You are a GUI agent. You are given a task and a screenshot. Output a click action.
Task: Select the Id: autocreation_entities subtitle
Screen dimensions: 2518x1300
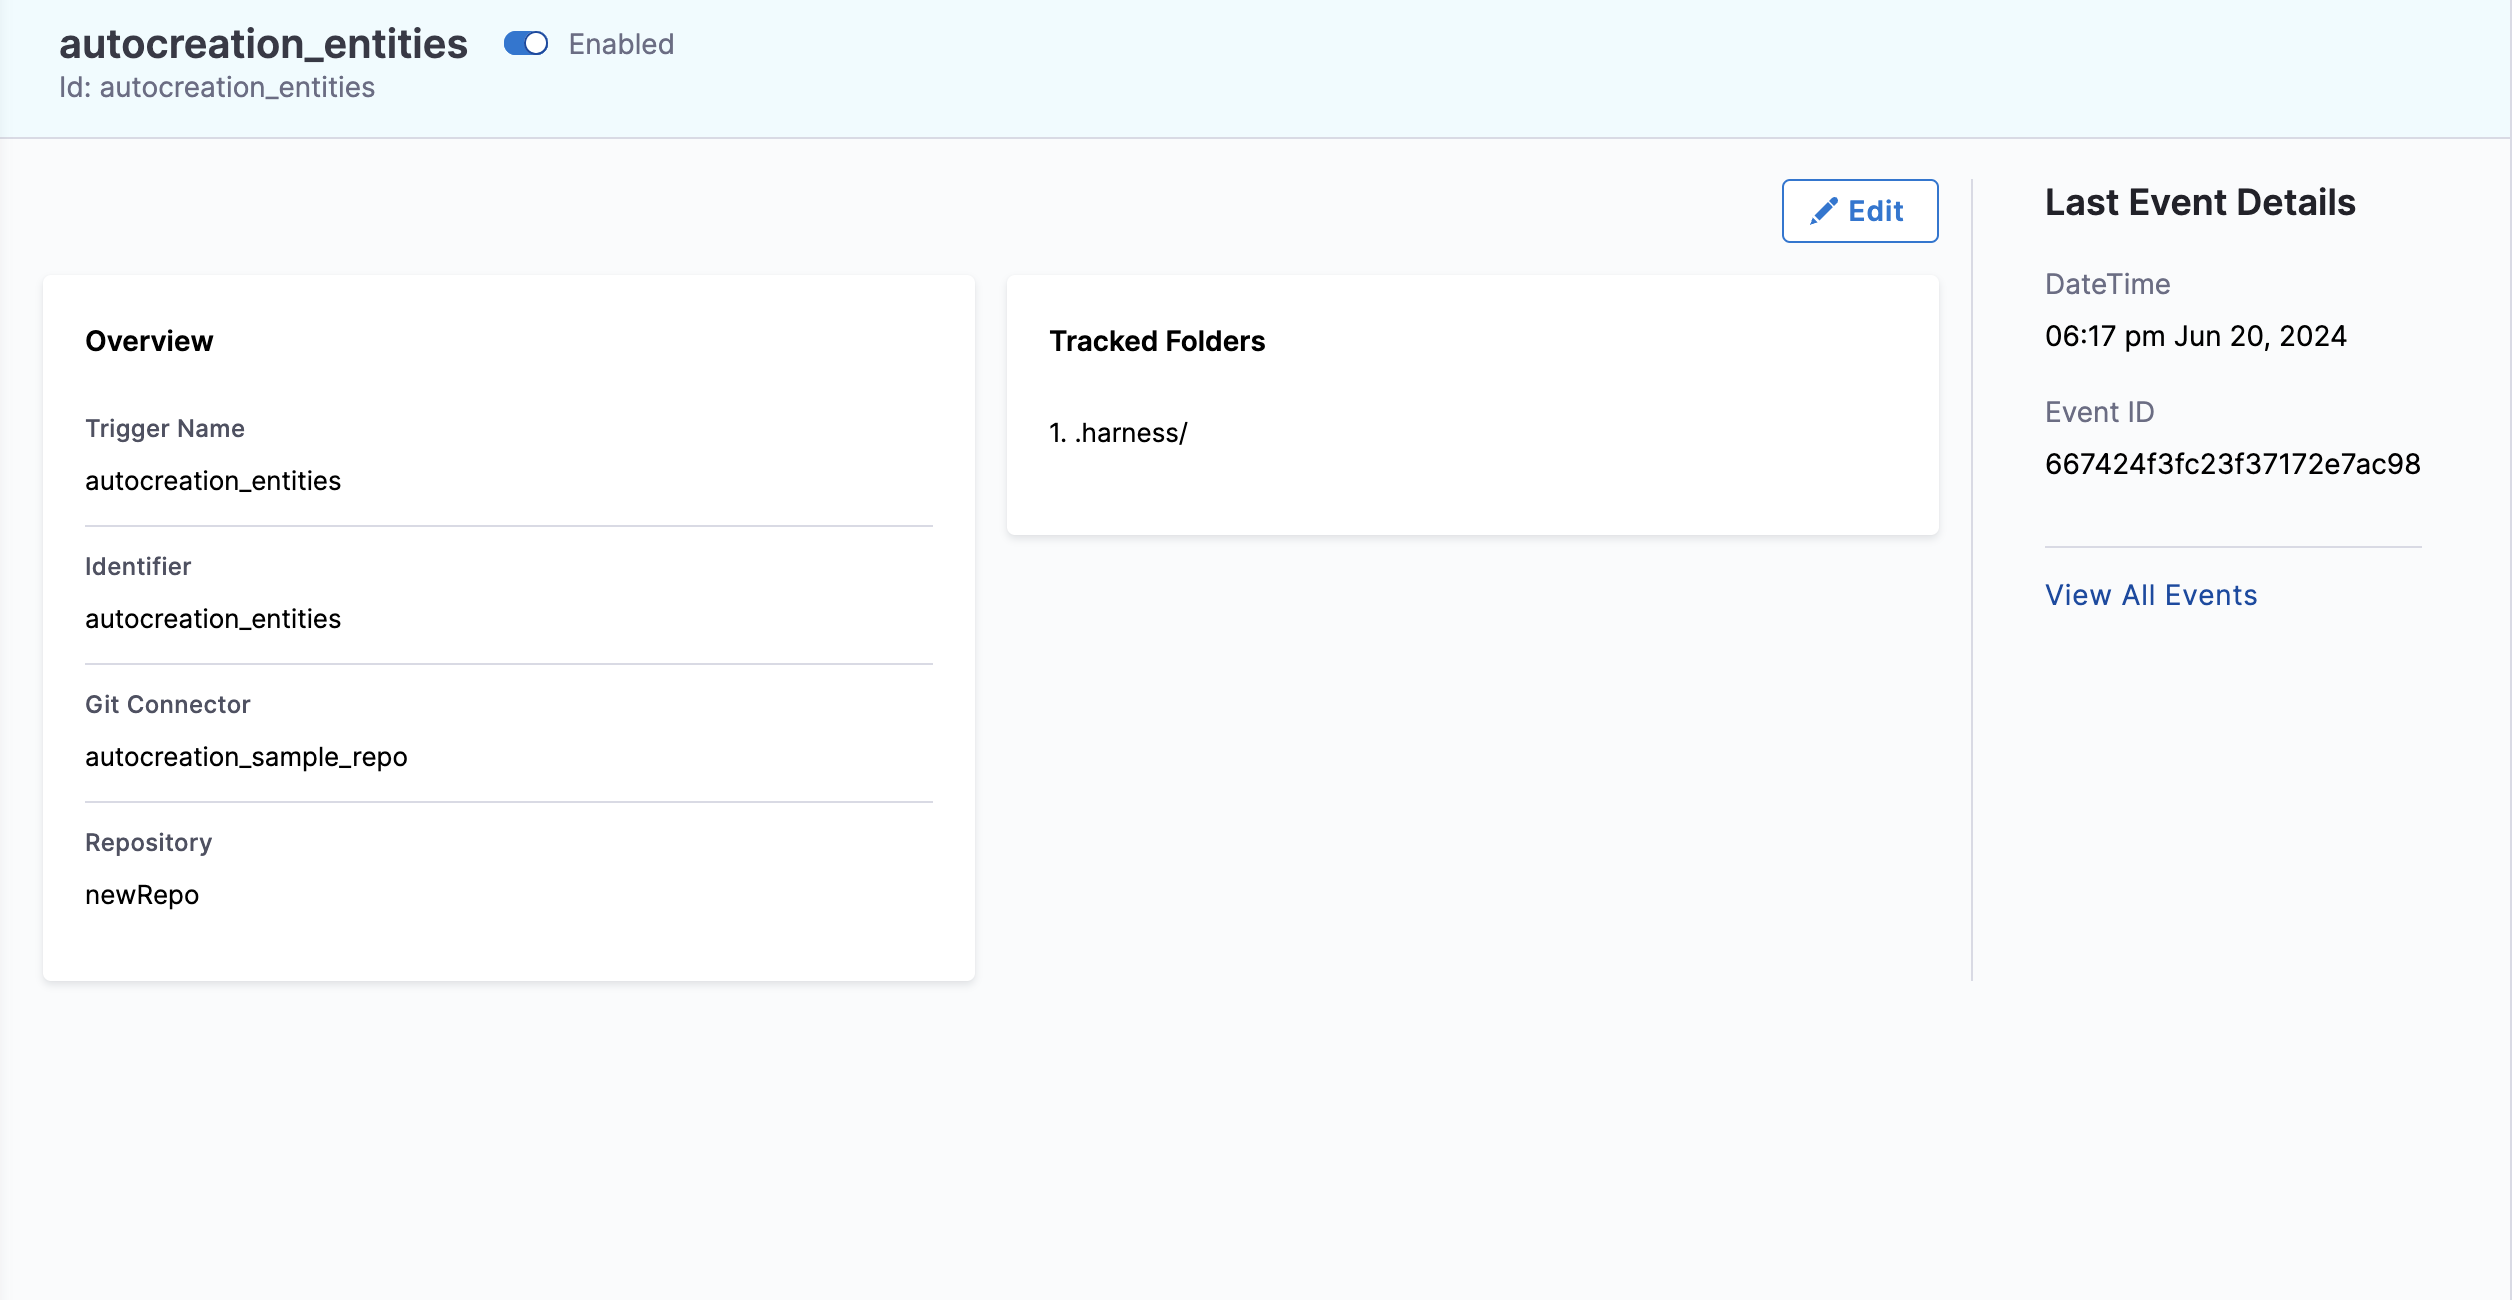tap(217, 88)
